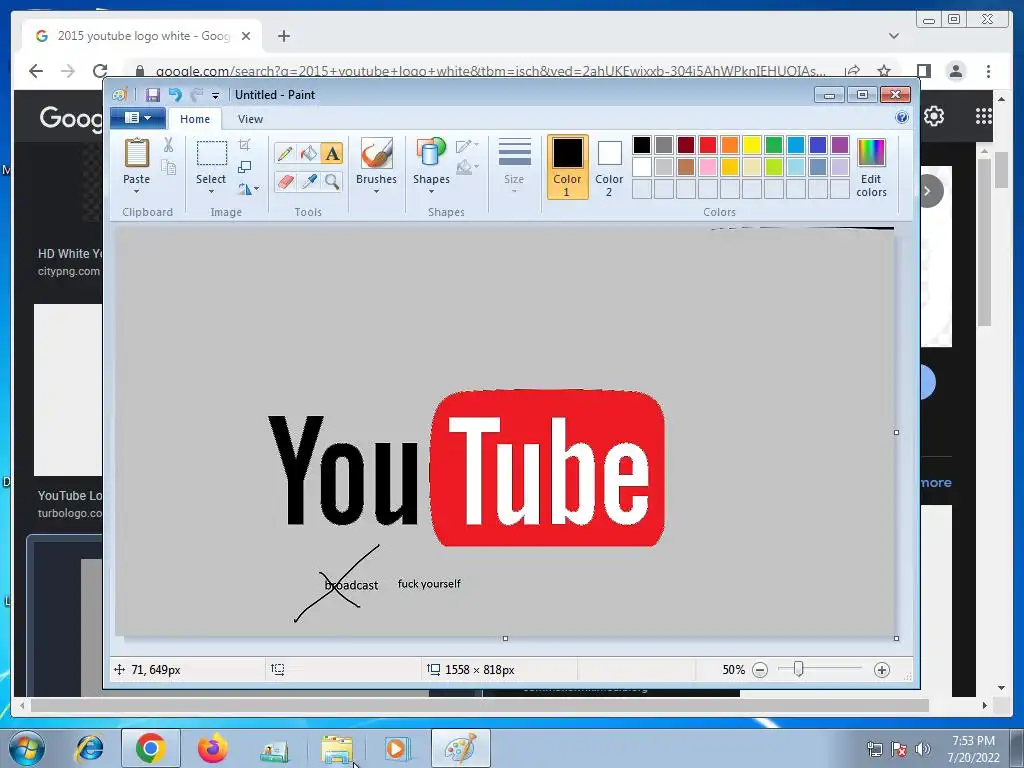The image size is (1024, 768).
Task: Expand the Shapes dropdown arrow
Action: (x=431, y=191)
